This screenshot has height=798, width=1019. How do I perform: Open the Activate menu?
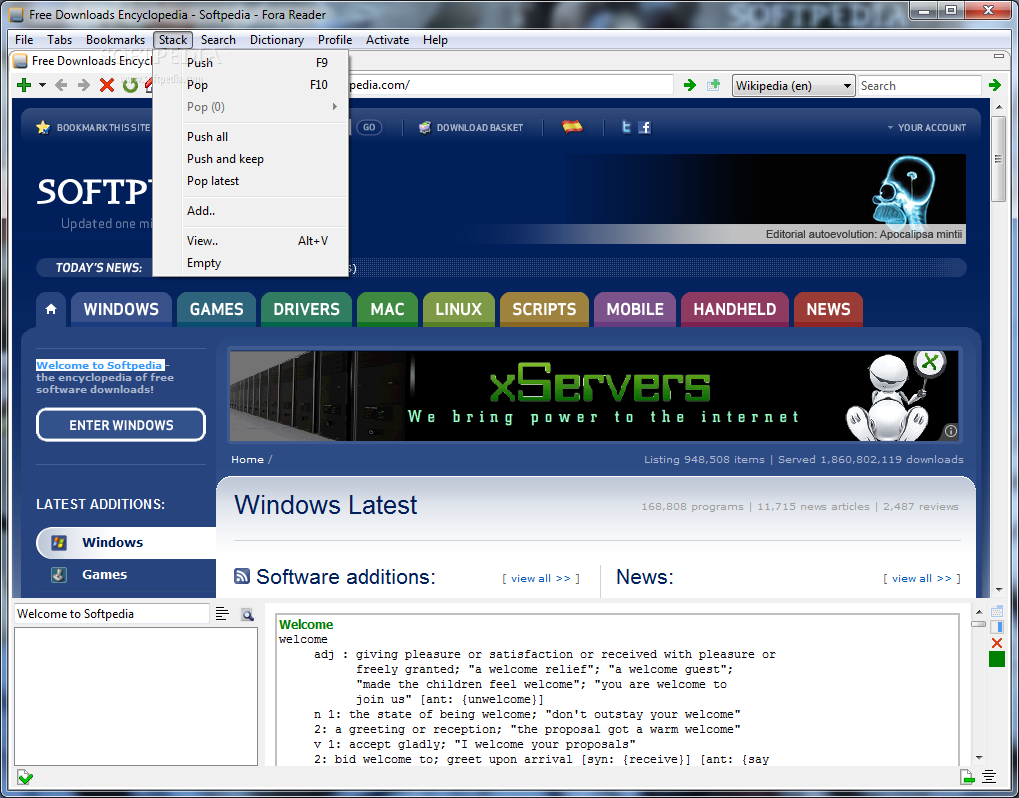387,40
